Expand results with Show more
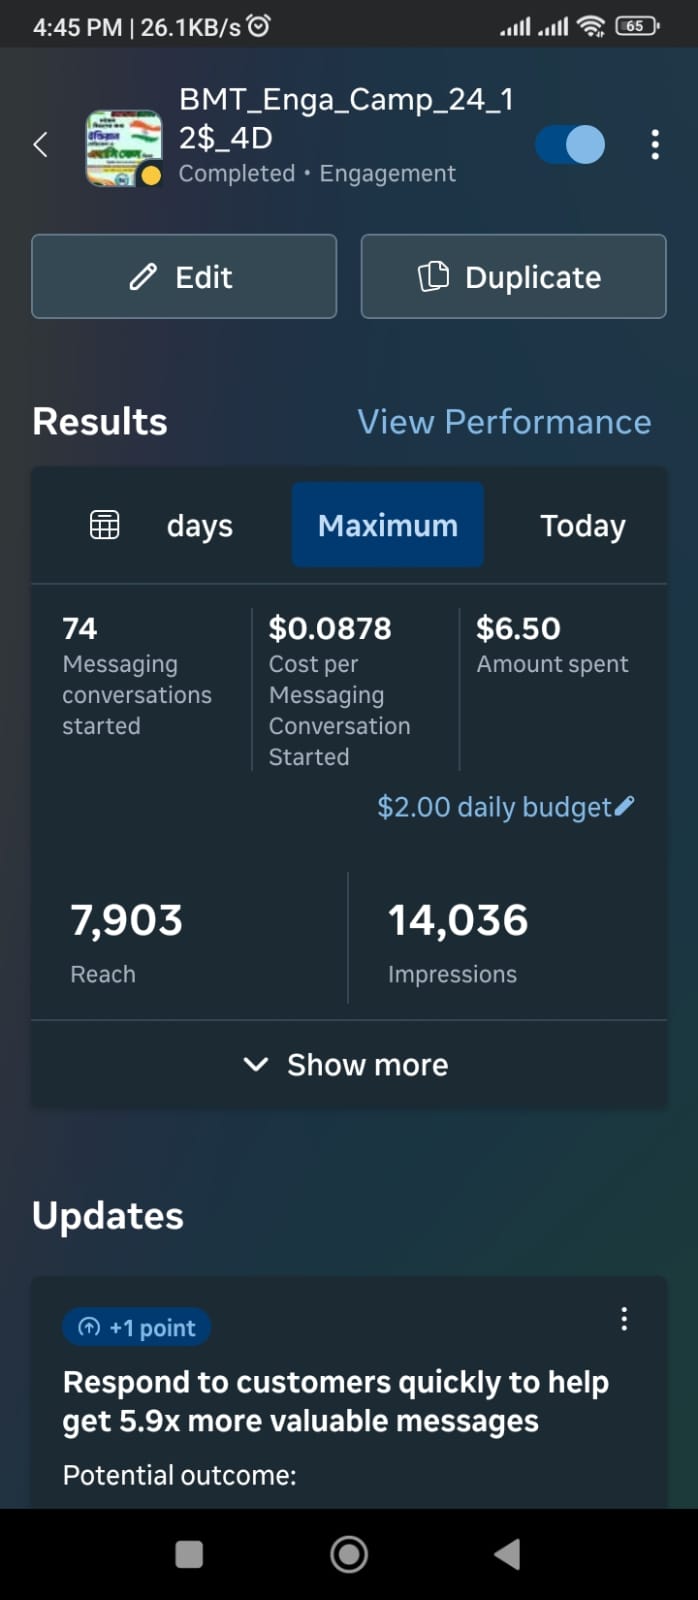This screenshot has height=1600, width=698. [348, 1065]
